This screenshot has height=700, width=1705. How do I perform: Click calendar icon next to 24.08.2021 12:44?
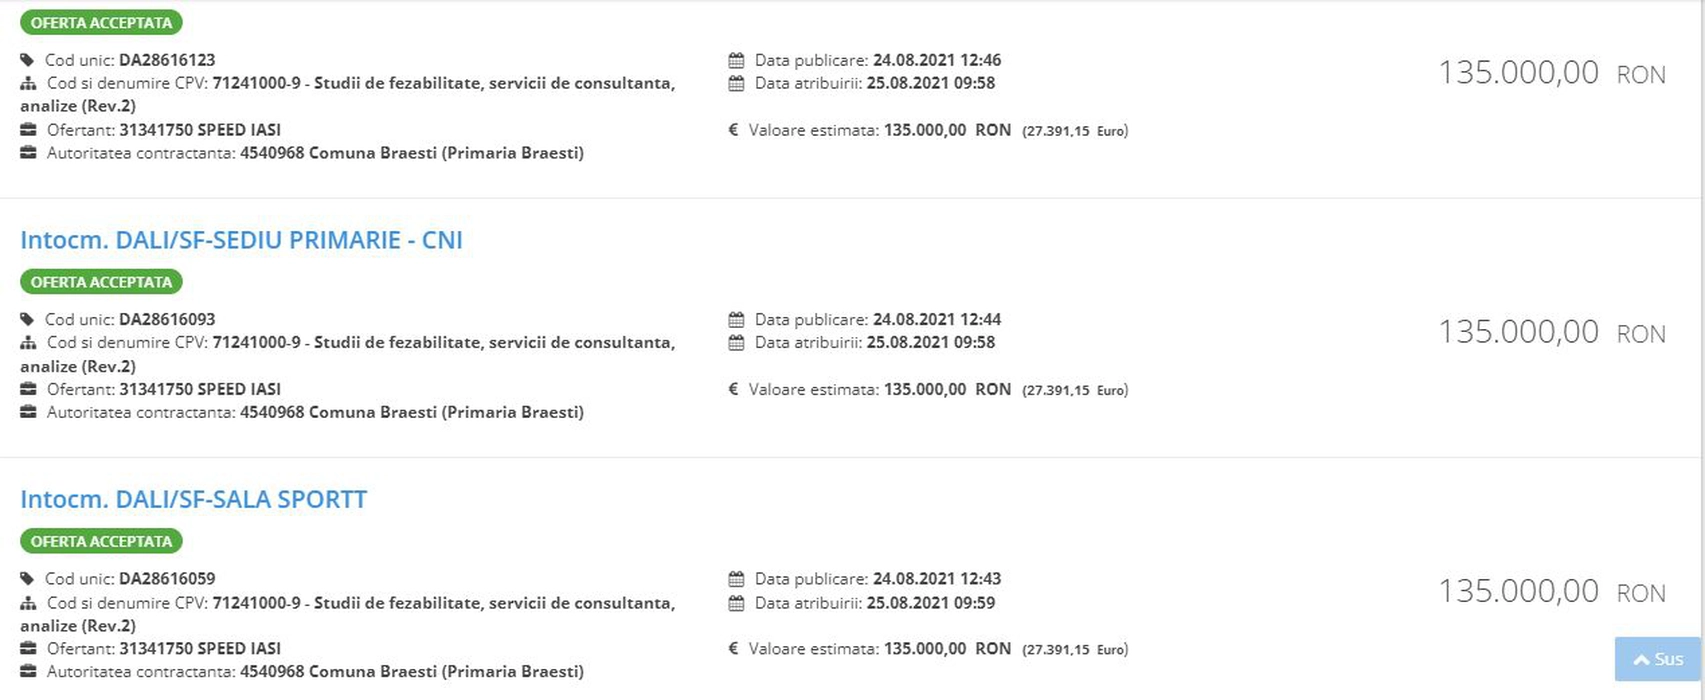tap(736, 319)
